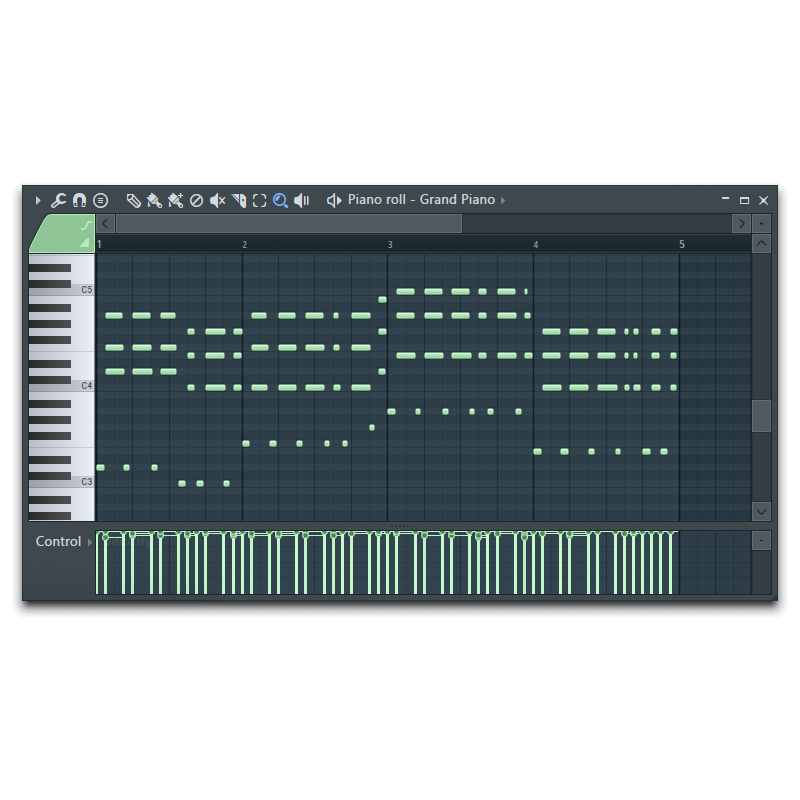The height and width of the screenshot is (800, 800).
Task: Select the Playback preview tool
Action: click(x=302, y=200)
